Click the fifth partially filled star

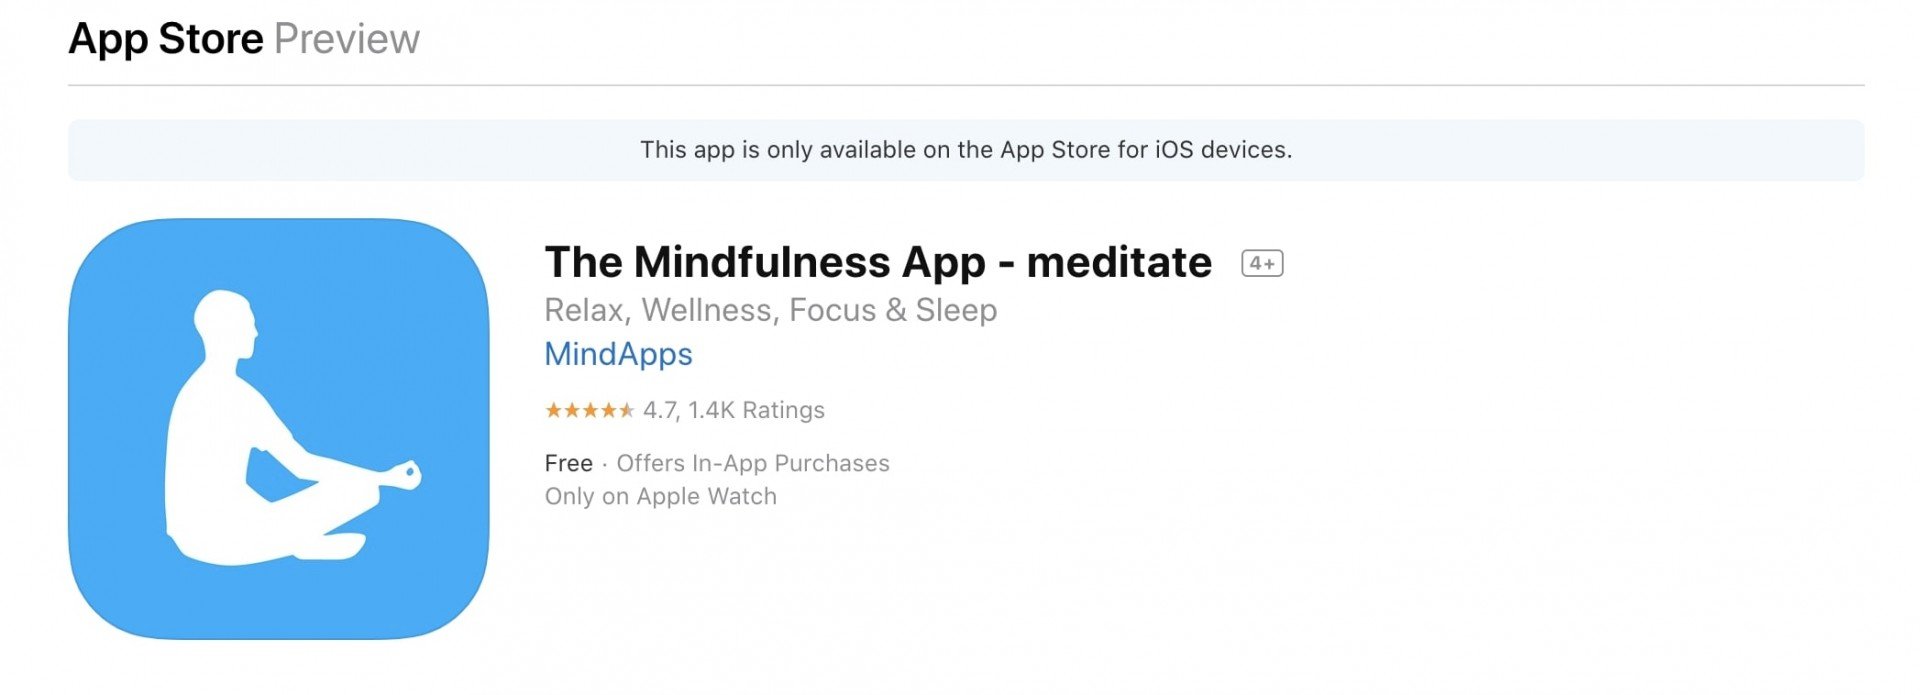tap(626, 410)
